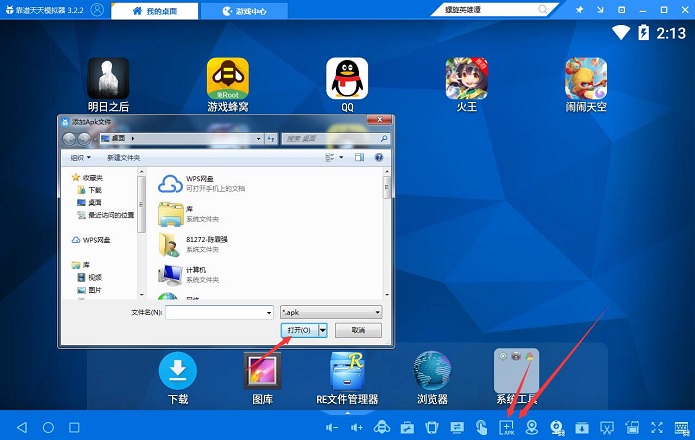
Task: Click the rotate screen icon
Action: coord(632,427)
